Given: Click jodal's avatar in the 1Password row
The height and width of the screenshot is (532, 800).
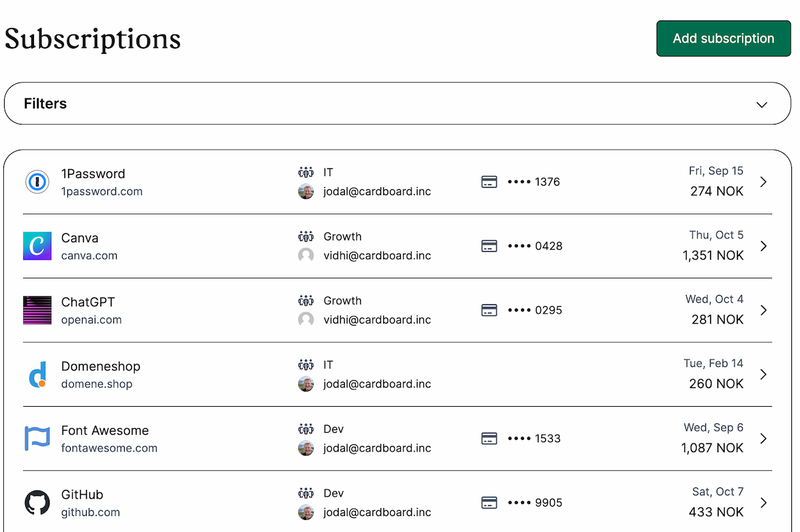Looking at the screenshot, I should pos(306,191).
